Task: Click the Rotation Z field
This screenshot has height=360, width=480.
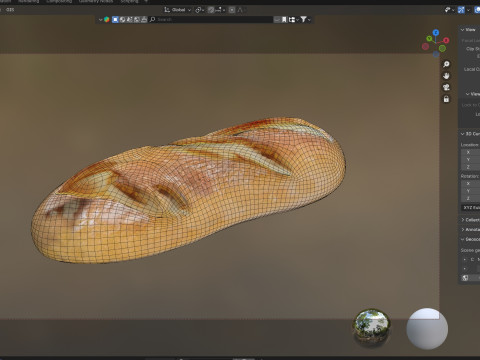Action: [470, 198]
